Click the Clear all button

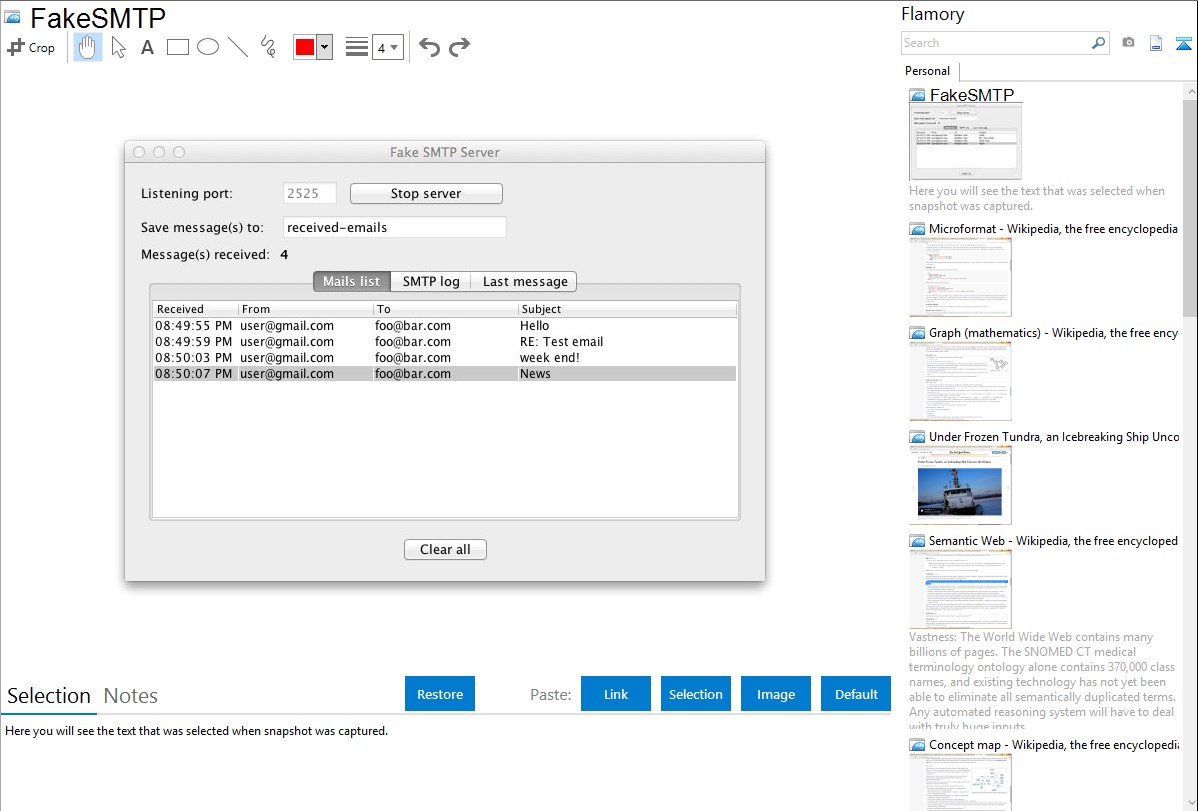(x=445, y=550)
